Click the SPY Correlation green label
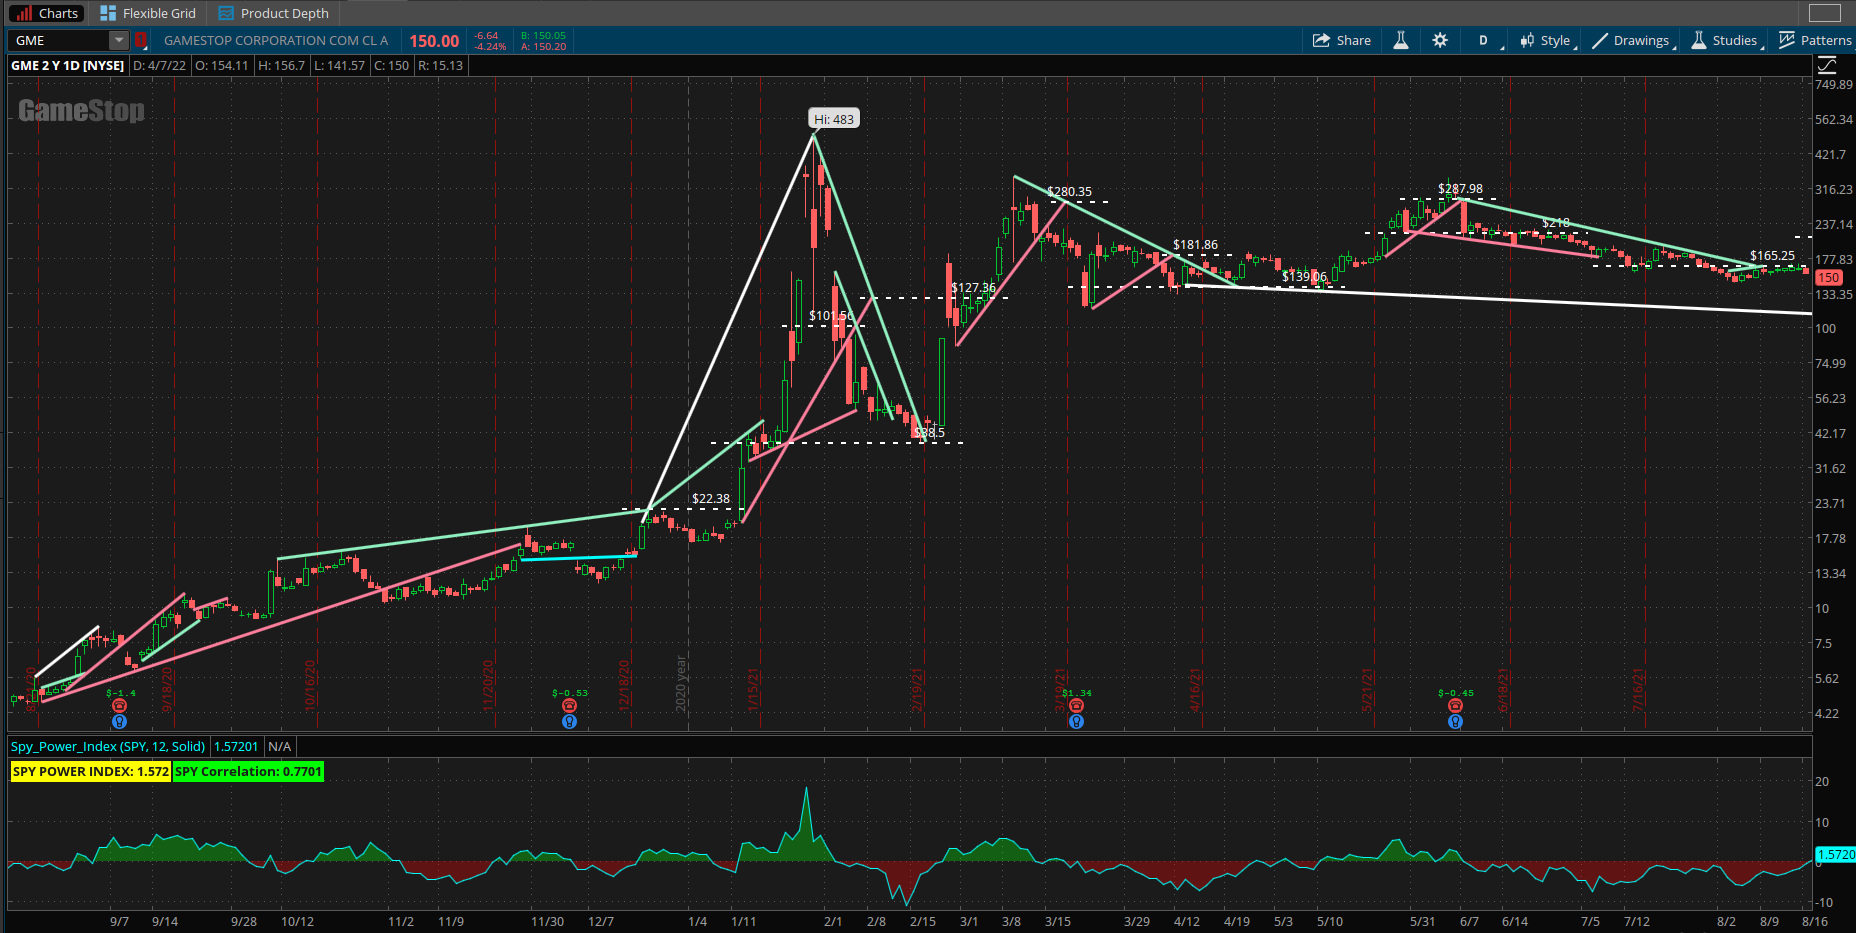The height and width of the screenshot is (933, 1856). coord(248,771)
